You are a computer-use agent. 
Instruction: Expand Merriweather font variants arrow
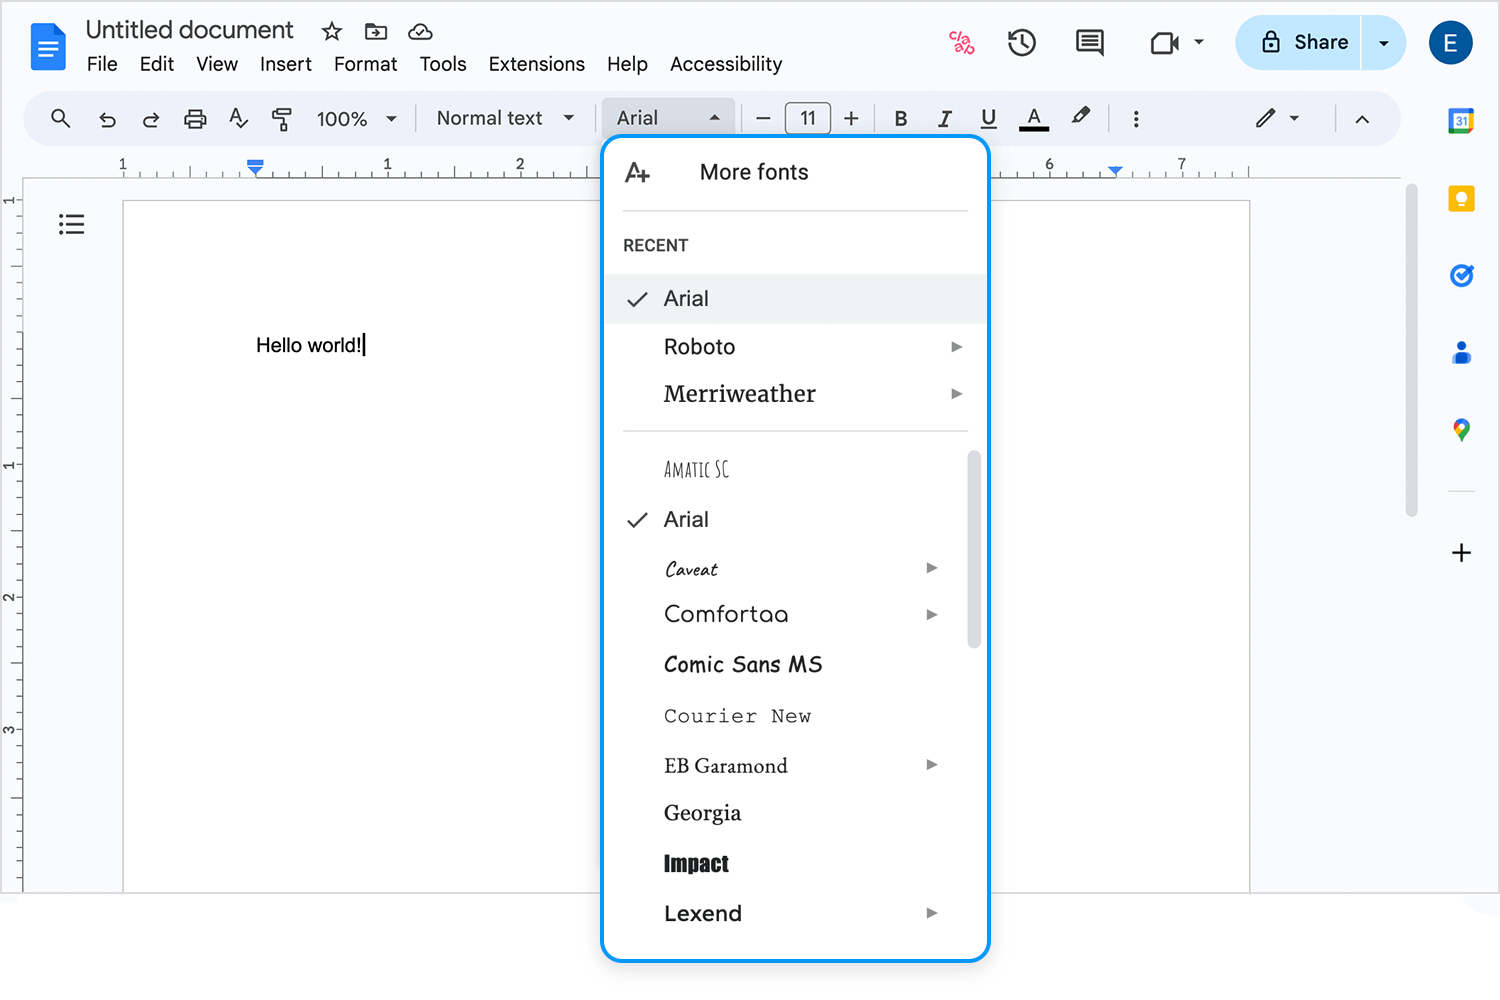click(957, 394)
